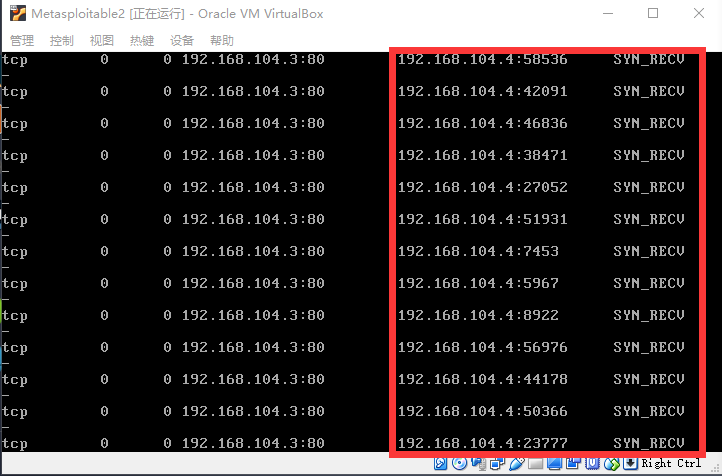The image size is (722, 476).
Task: Click foreign address 192.168.104.4:8922
Action: tap(478, 315)
